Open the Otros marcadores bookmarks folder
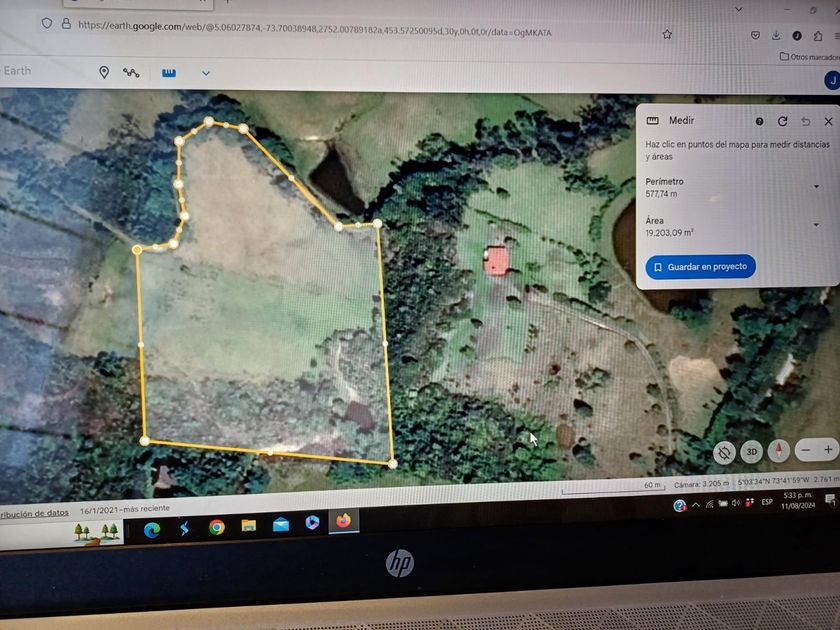The height and width of the screenshot is (630, 840). point(809,56)
